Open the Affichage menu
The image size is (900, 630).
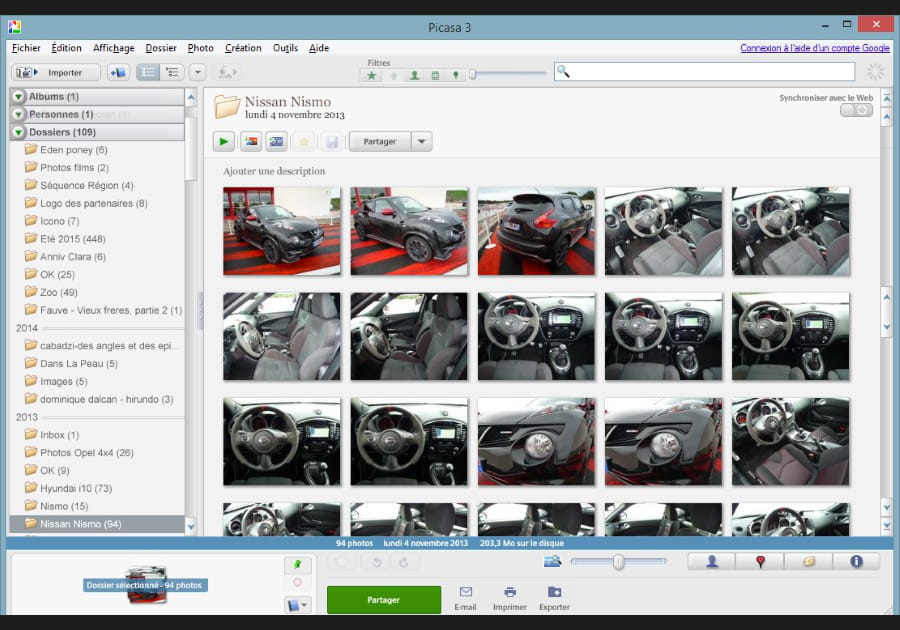click(x=114, y=48)
